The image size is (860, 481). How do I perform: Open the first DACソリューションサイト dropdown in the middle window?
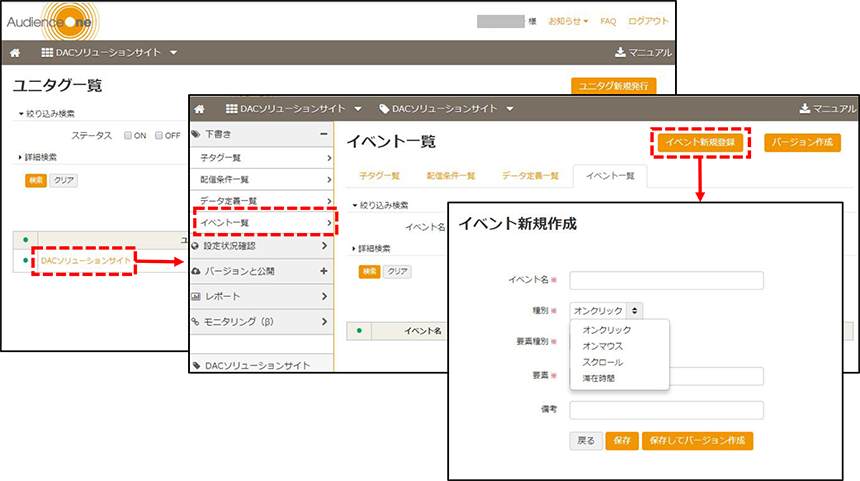click(x=358, y=109)
